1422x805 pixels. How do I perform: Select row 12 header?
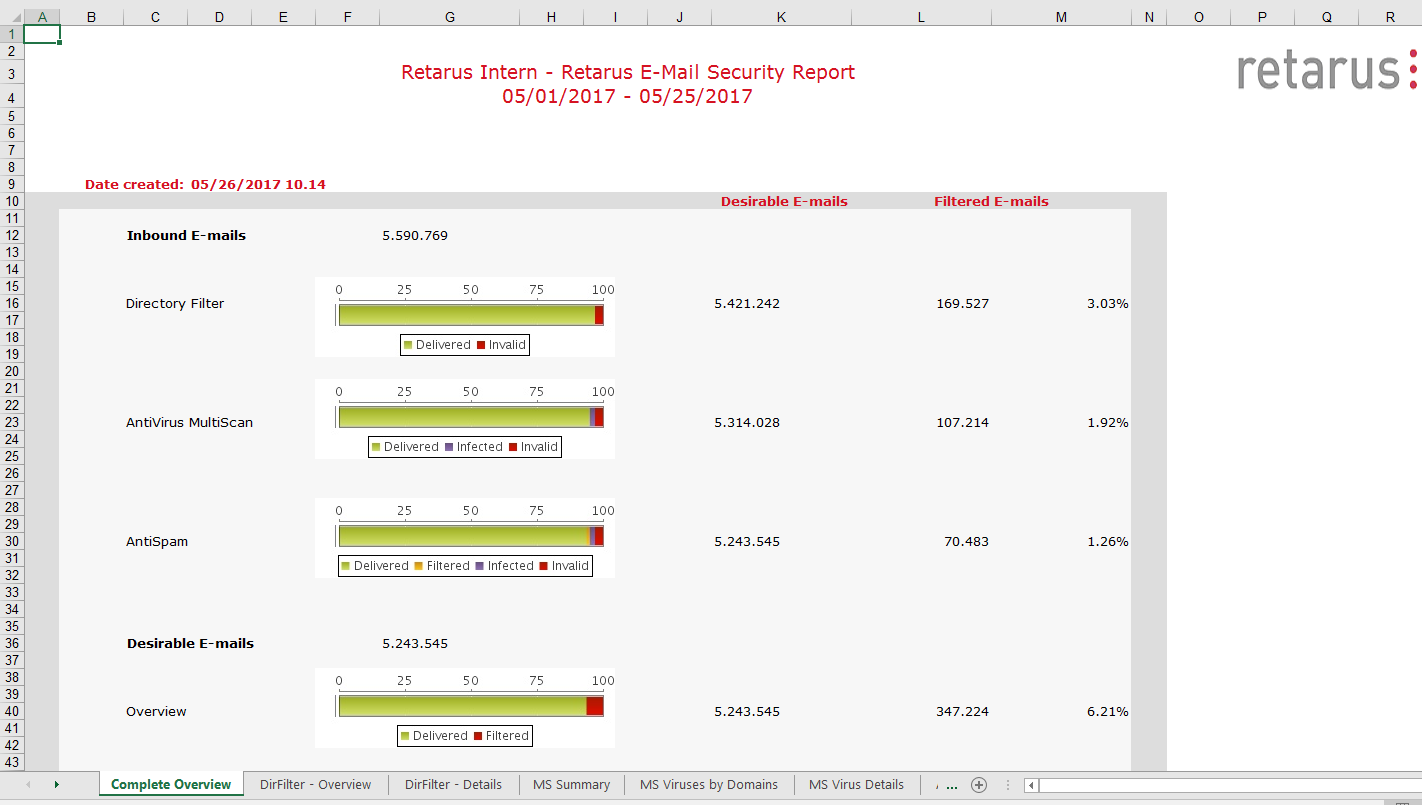(x=12, y=235)
